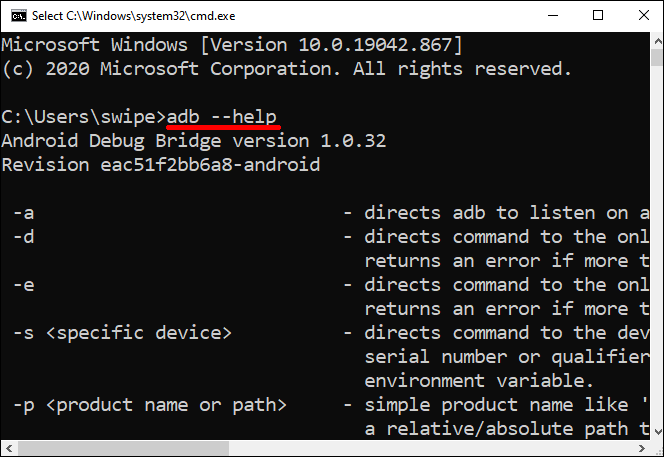The width and height of the screenshot is (664, 457).
Task: Click the Android Debug Bridge version line
Action: [193, 141]
